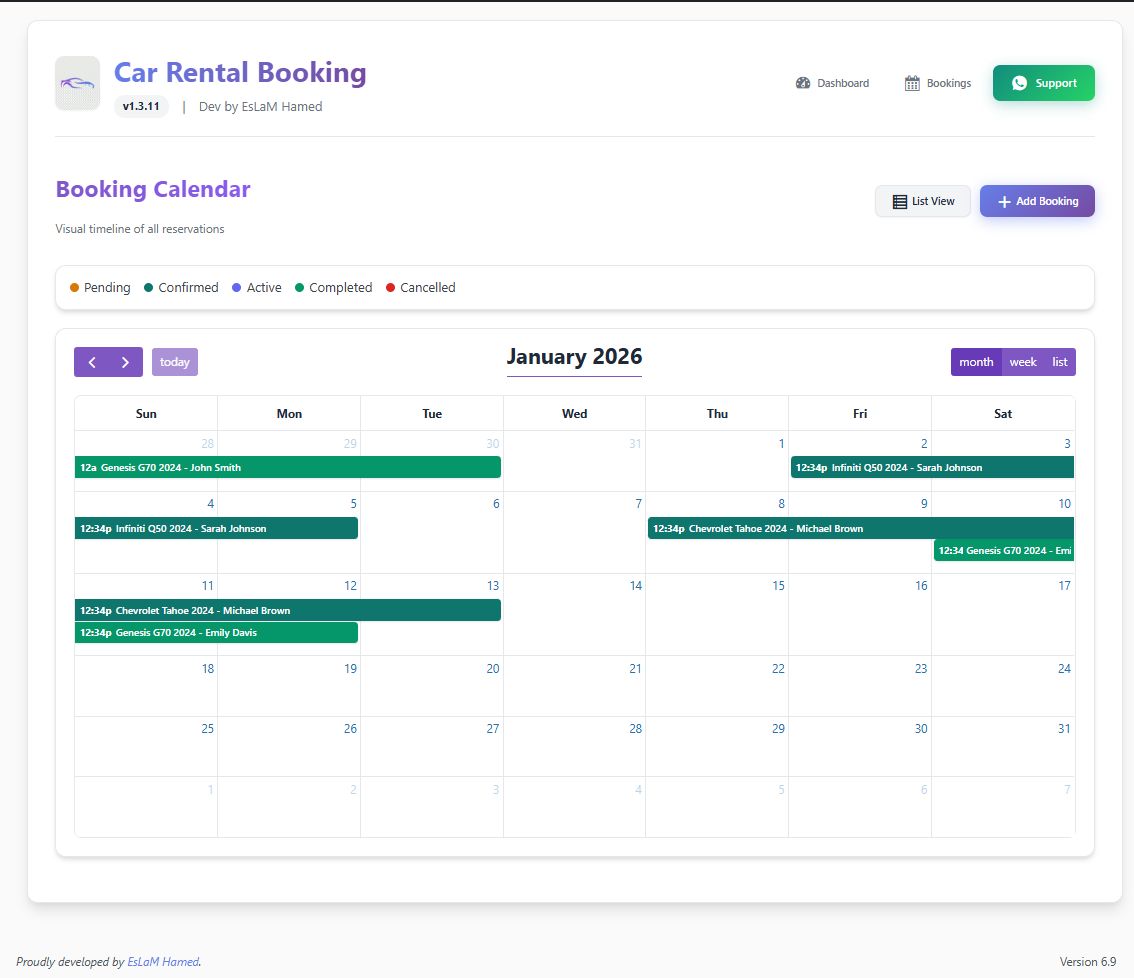Open Michael Brown Tahoe event starting January 8
The width and height of the screenshot is (1134, 978).
click(x=860, y=528)
